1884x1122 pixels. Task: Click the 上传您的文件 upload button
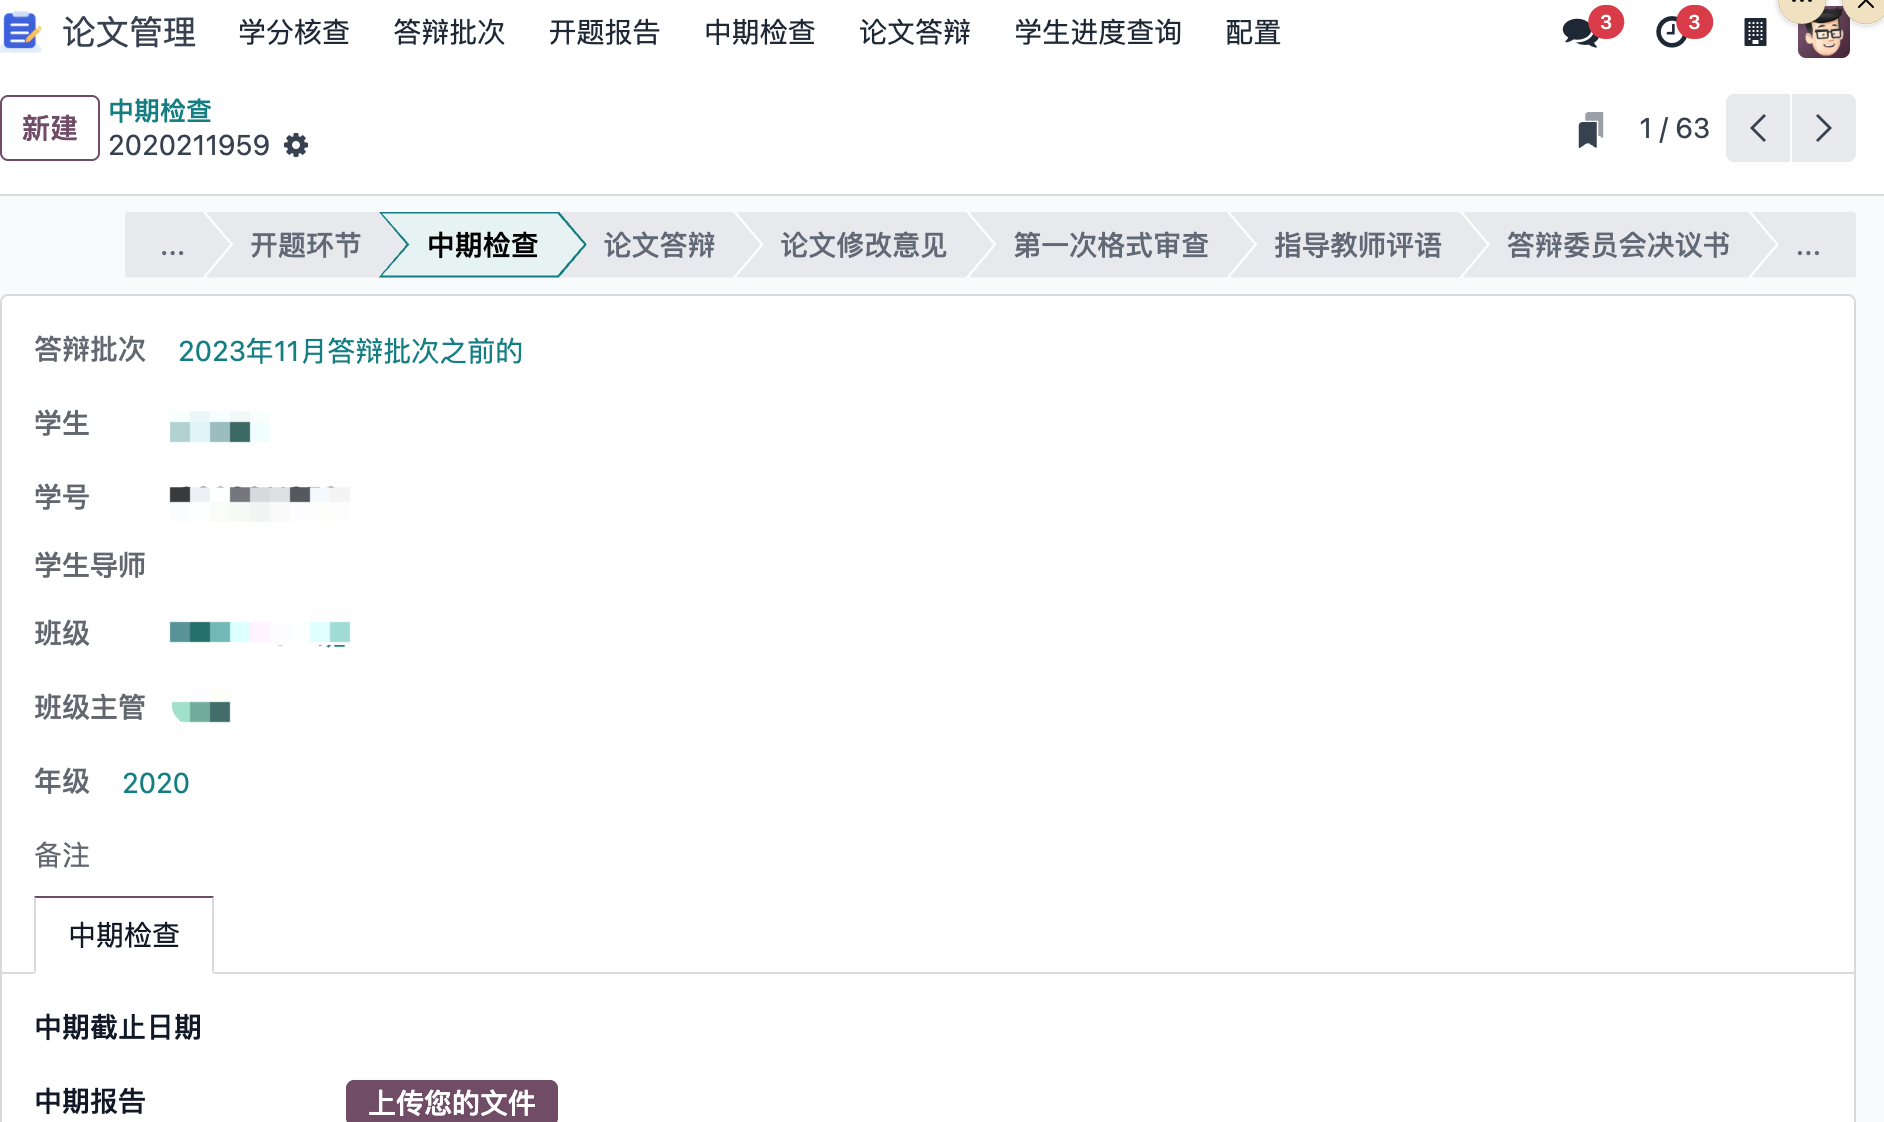point(452,1101)
